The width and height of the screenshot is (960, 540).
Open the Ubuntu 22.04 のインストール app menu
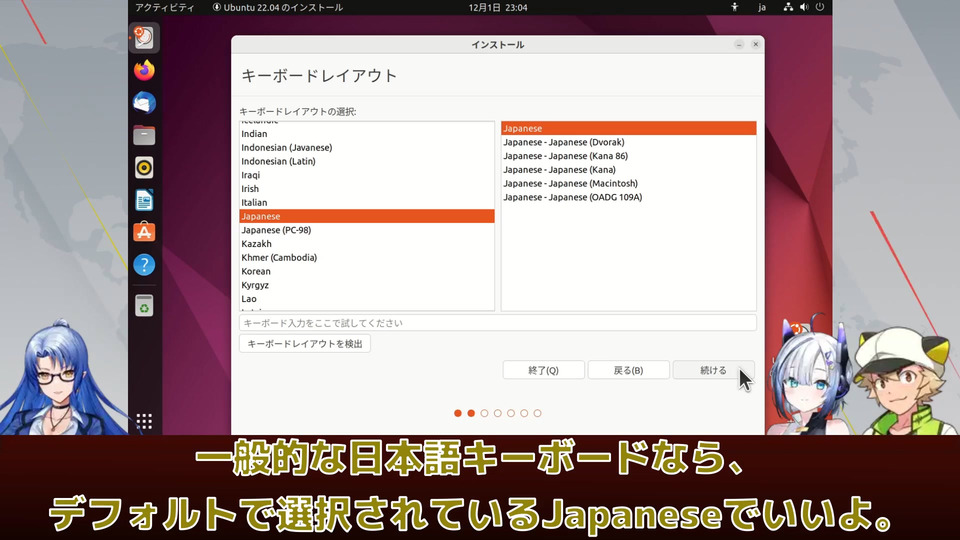(277, 7)
